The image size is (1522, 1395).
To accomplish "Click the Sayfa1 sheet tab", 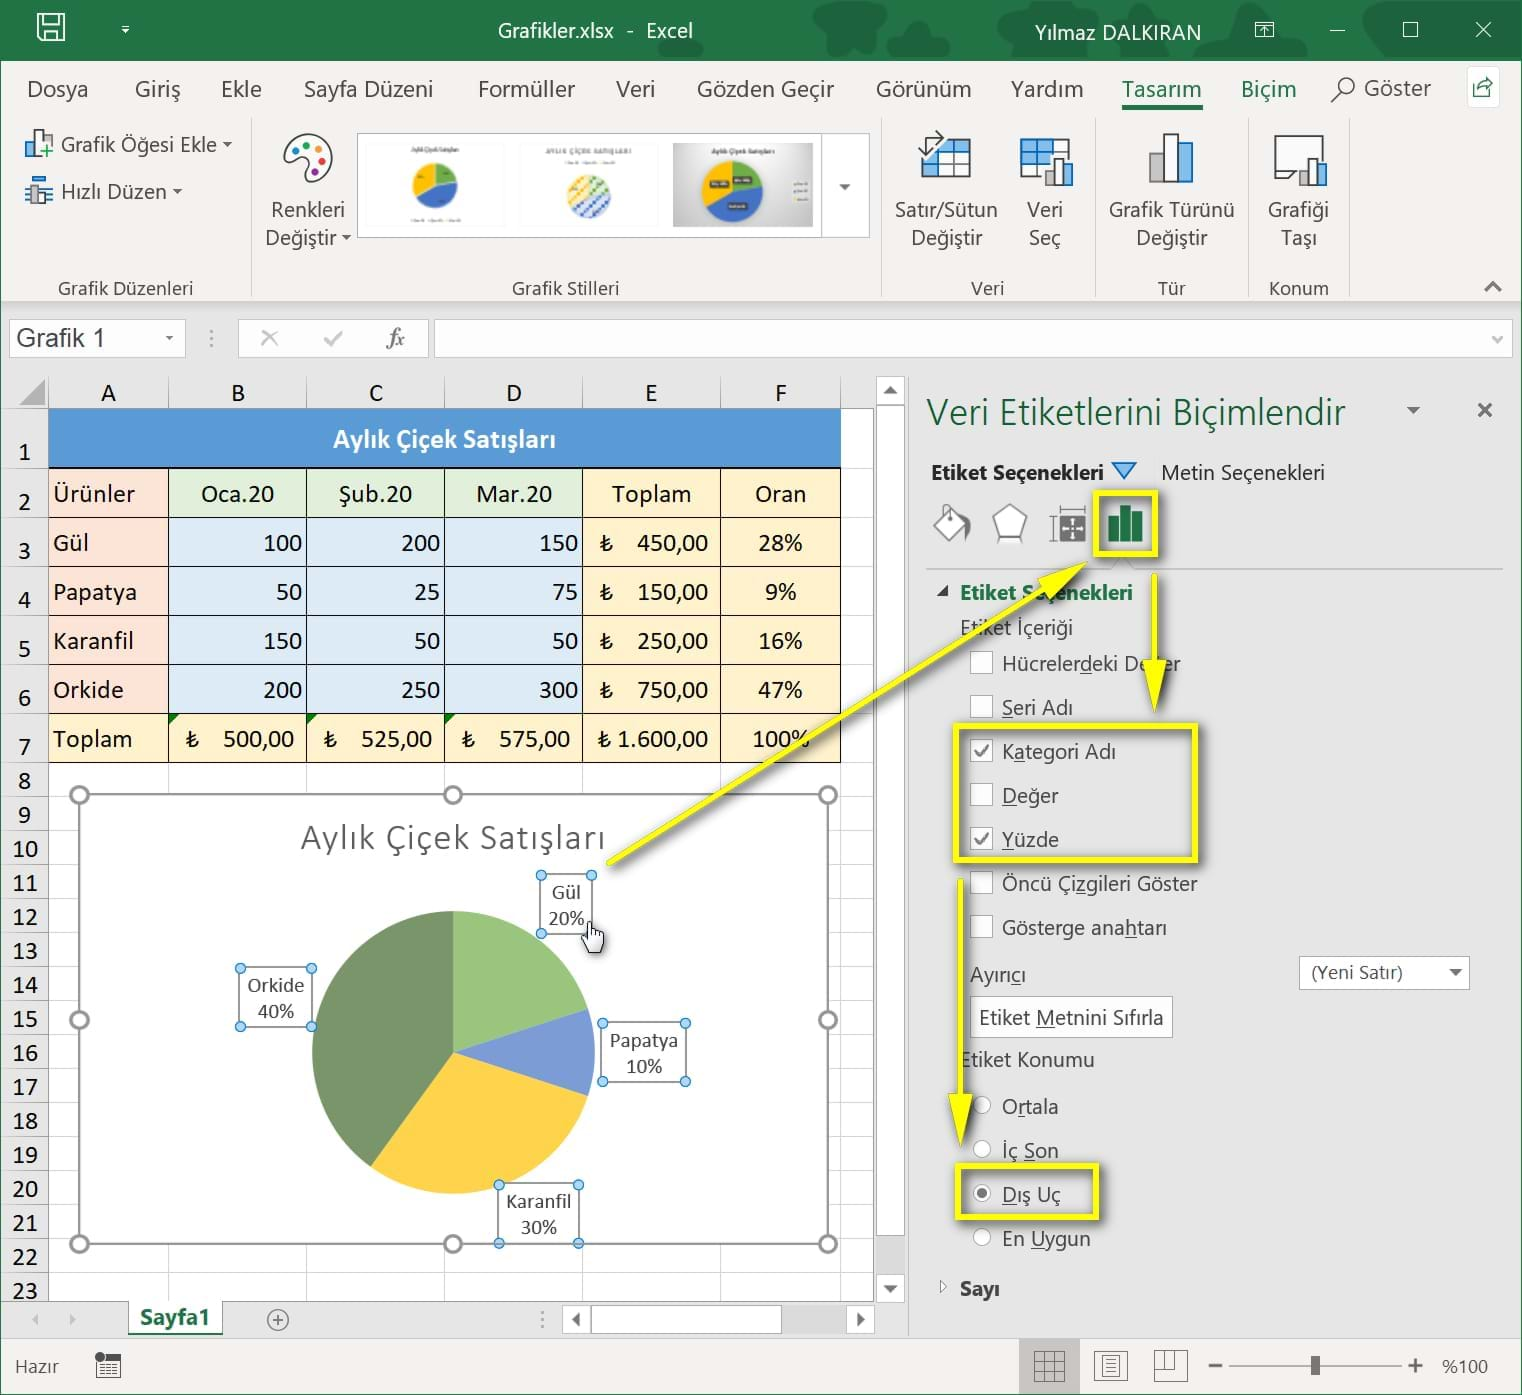I will tap(175, 1317).
